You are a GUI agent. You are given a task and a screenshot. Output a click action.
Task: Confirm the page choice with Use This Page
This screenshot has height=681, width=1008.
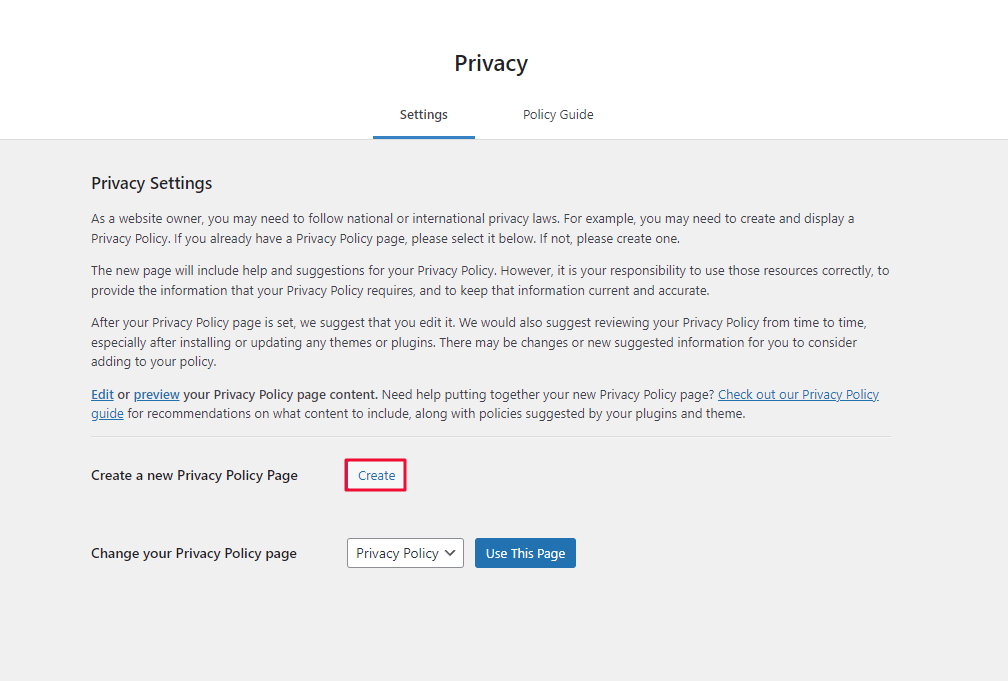click(525, 552)
